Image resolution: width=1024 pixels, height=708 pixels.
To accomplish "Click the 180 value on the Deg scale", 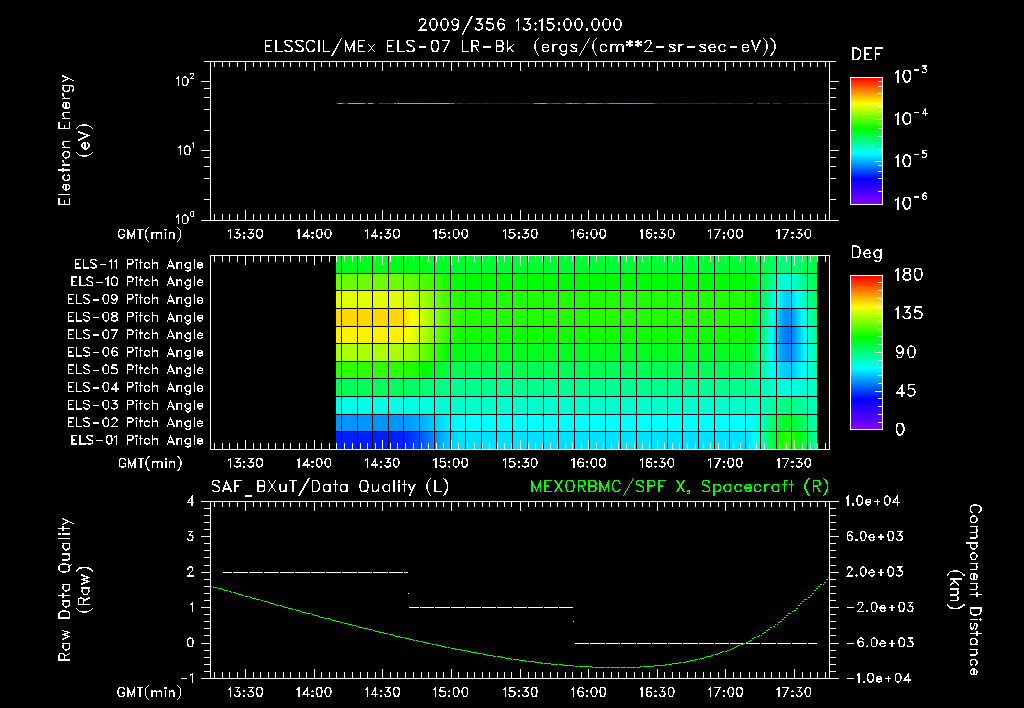I will [x=908, y=275].
